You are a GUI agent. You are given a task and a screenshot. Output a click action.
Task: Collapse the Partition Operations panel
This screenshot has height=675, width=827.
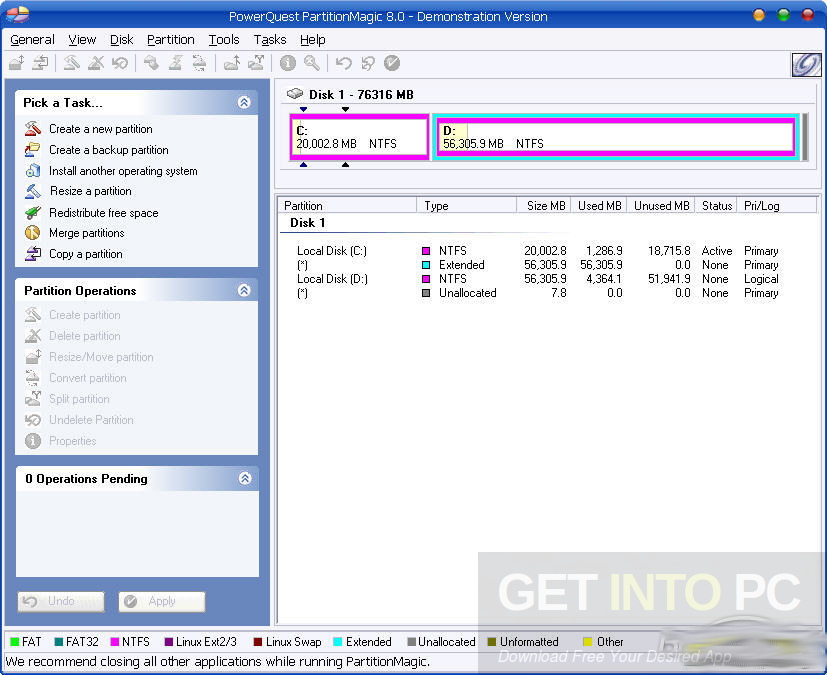coord(244,290)
